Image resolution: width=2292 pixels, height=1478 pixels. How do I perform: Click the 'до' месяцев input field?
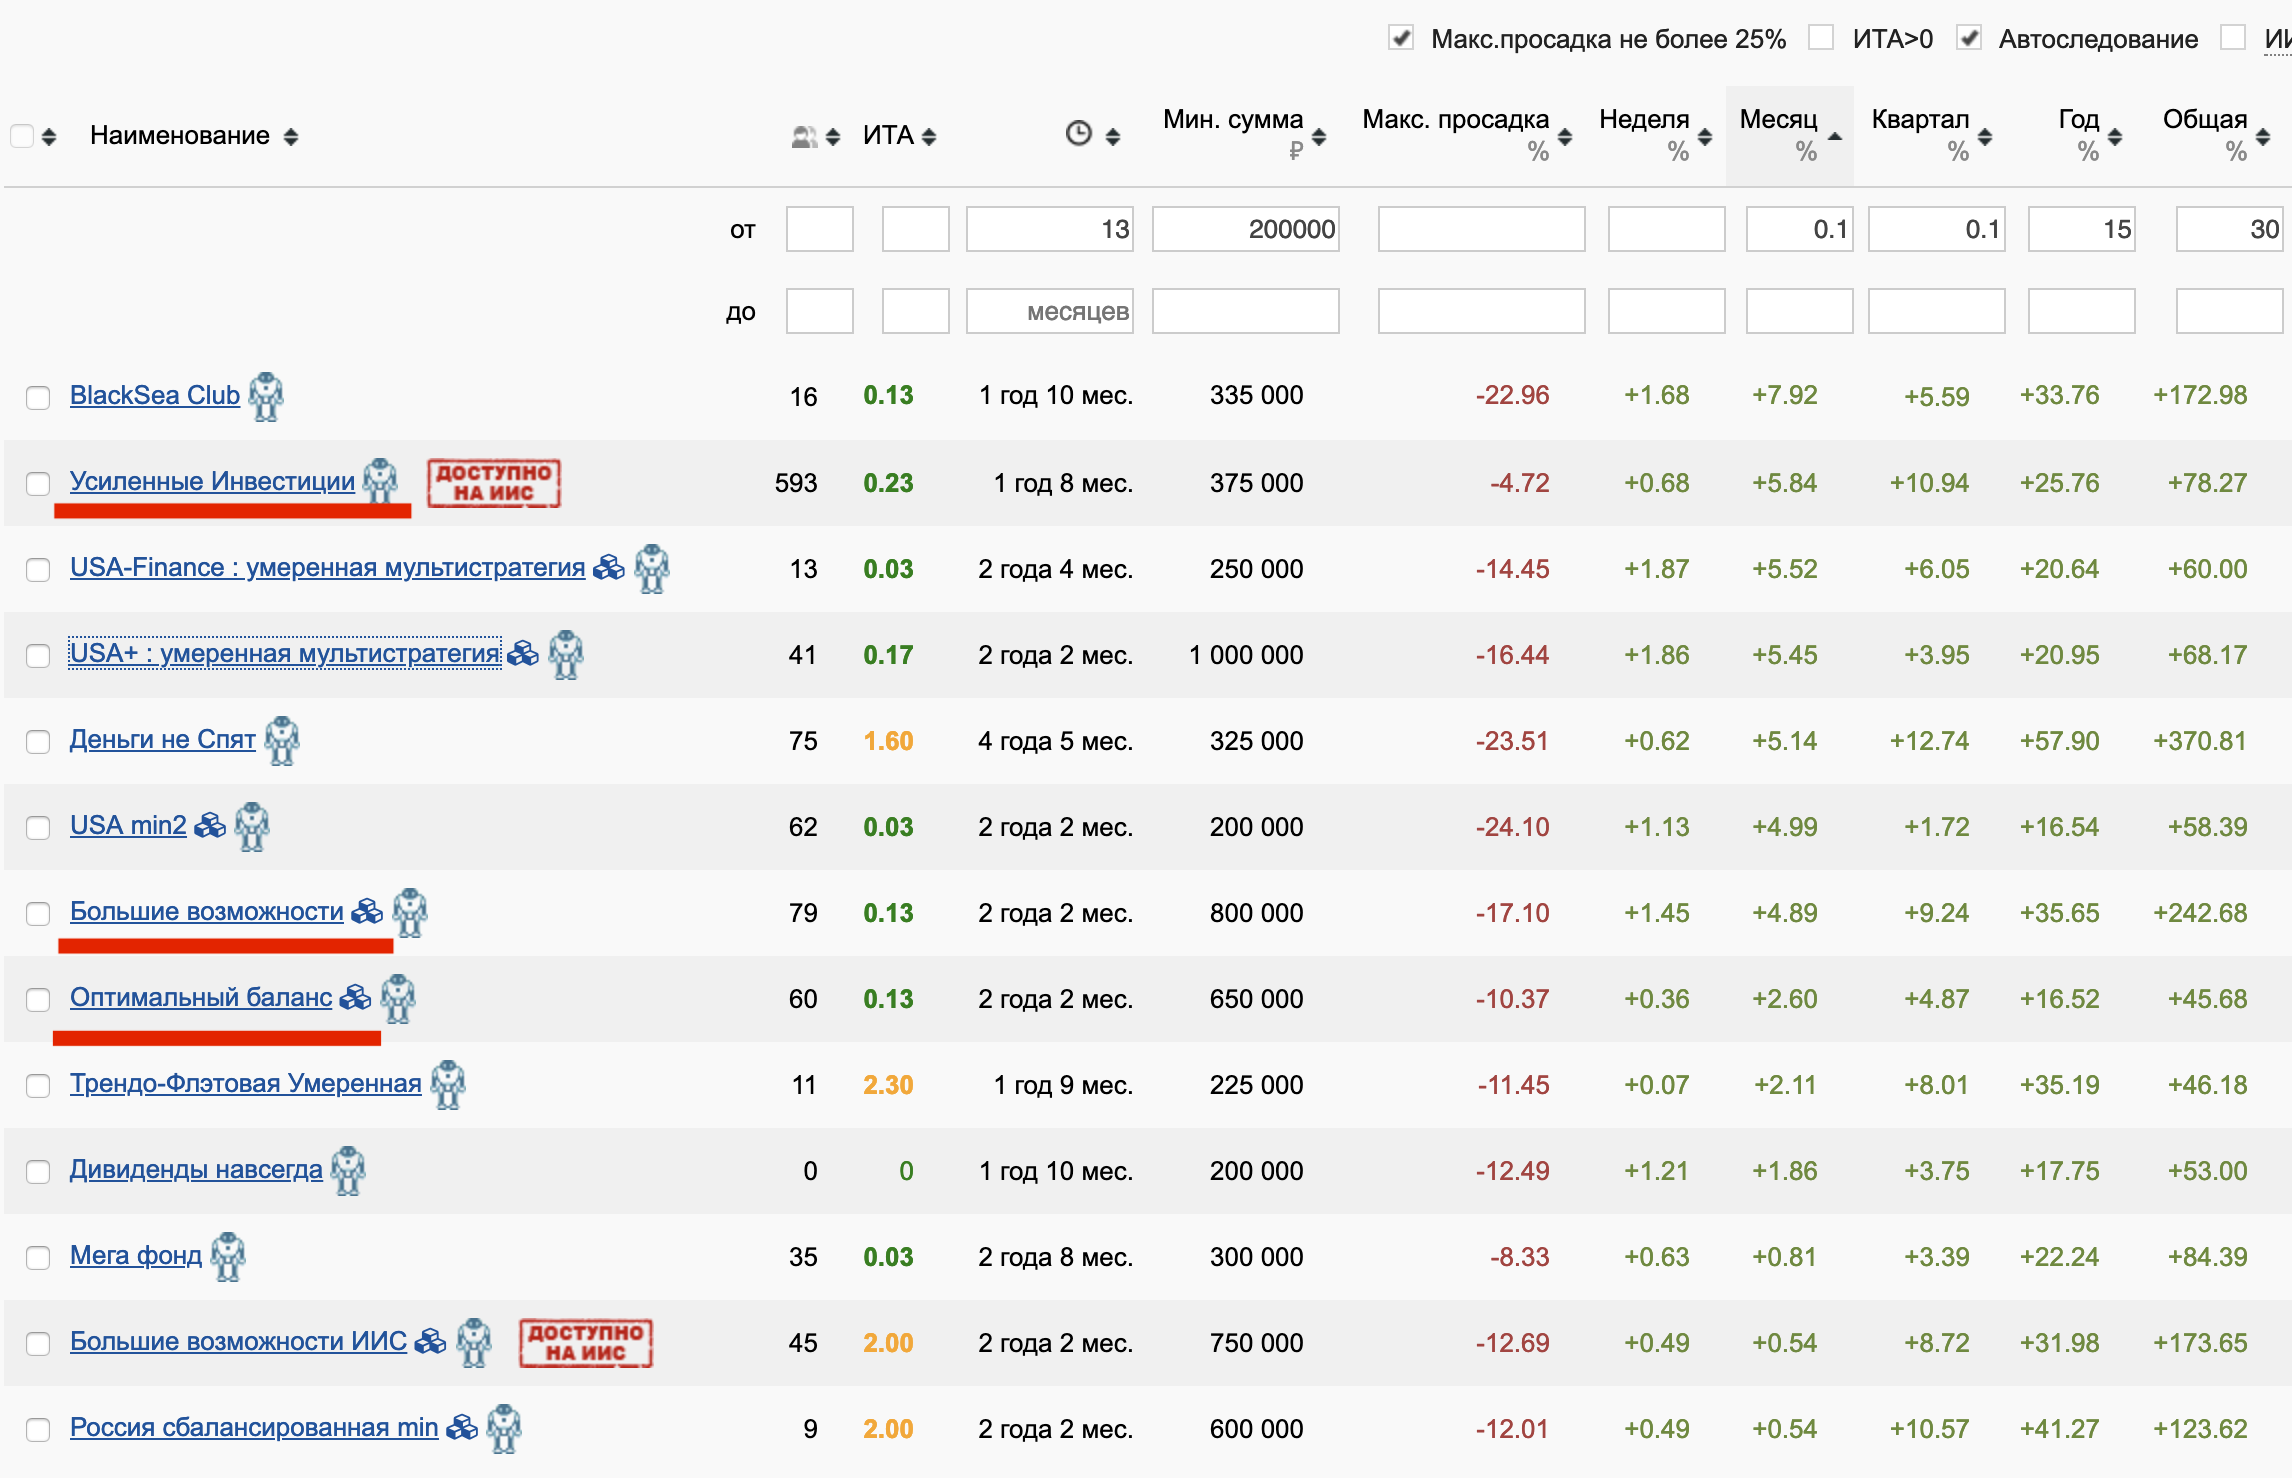(x=1050, y=311)
